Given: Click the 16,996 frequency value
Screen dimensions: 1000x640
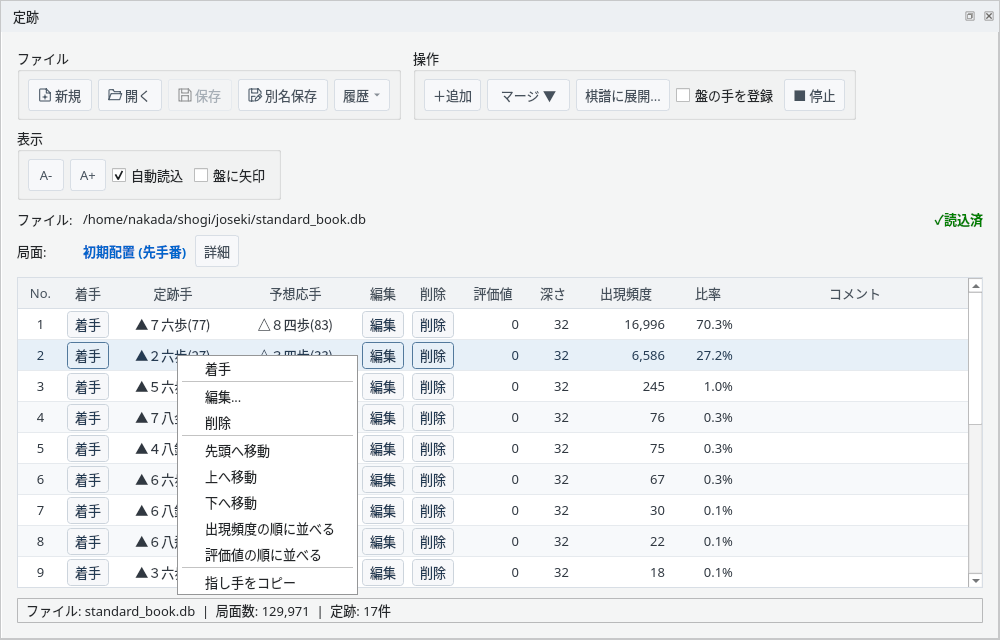Looking at the screenshot, I should point(645,324).
